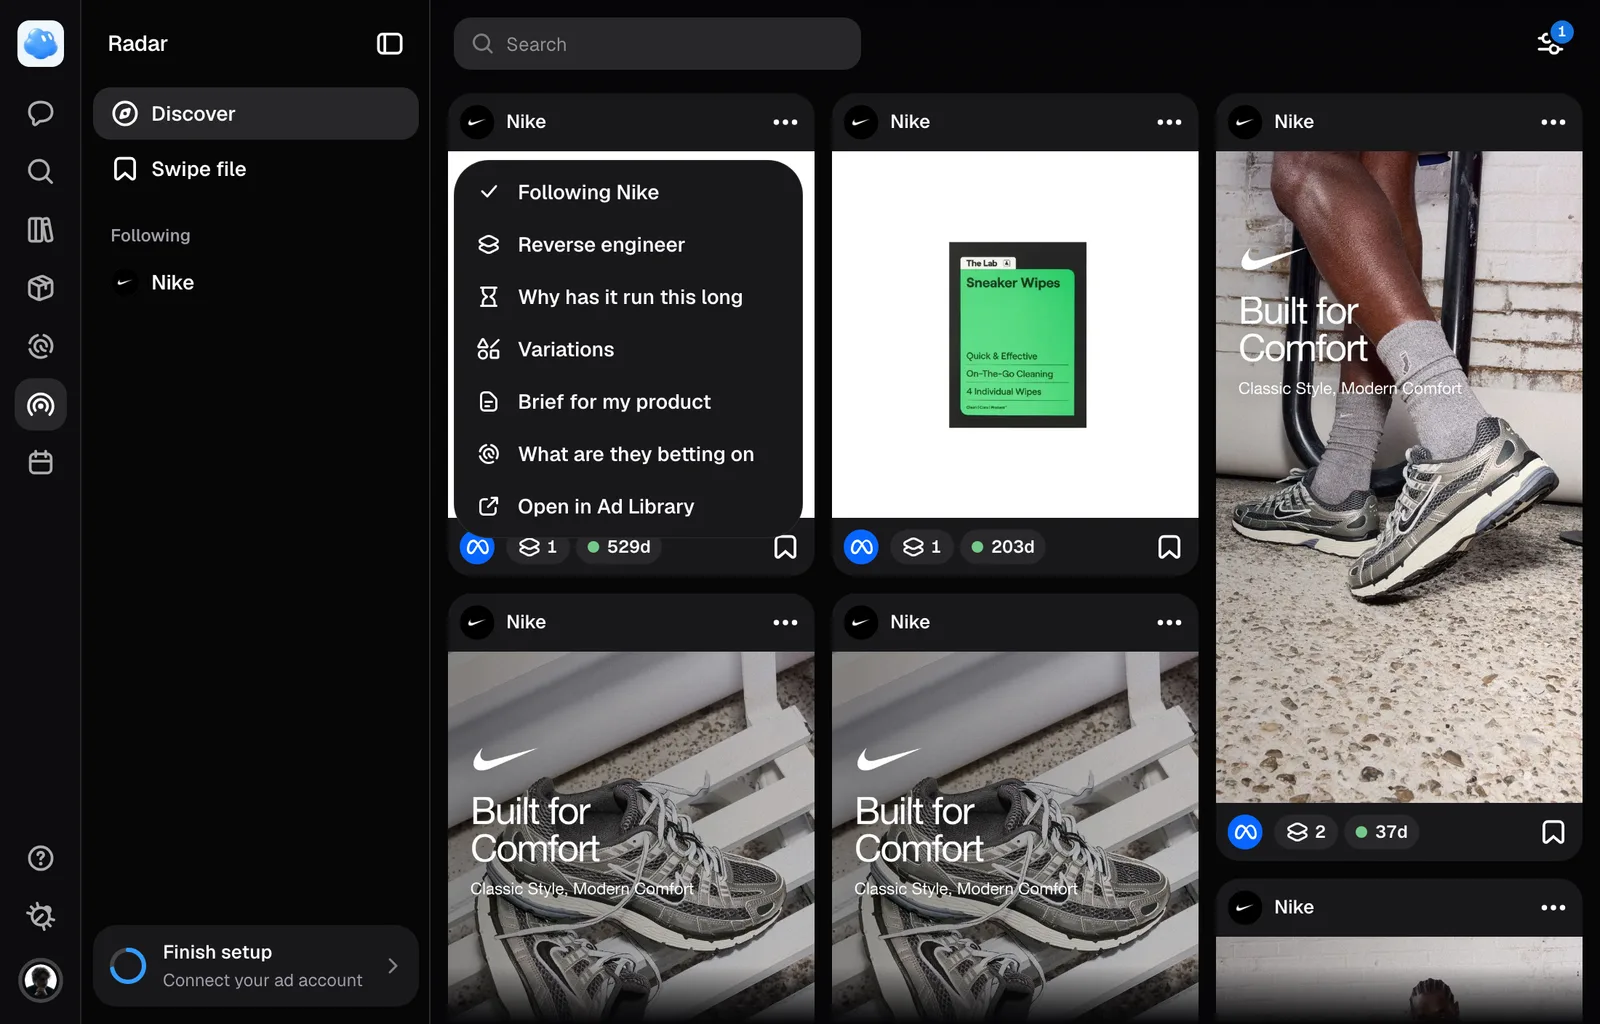
Task: Choose What are they betting on
Action: (628, 454)
